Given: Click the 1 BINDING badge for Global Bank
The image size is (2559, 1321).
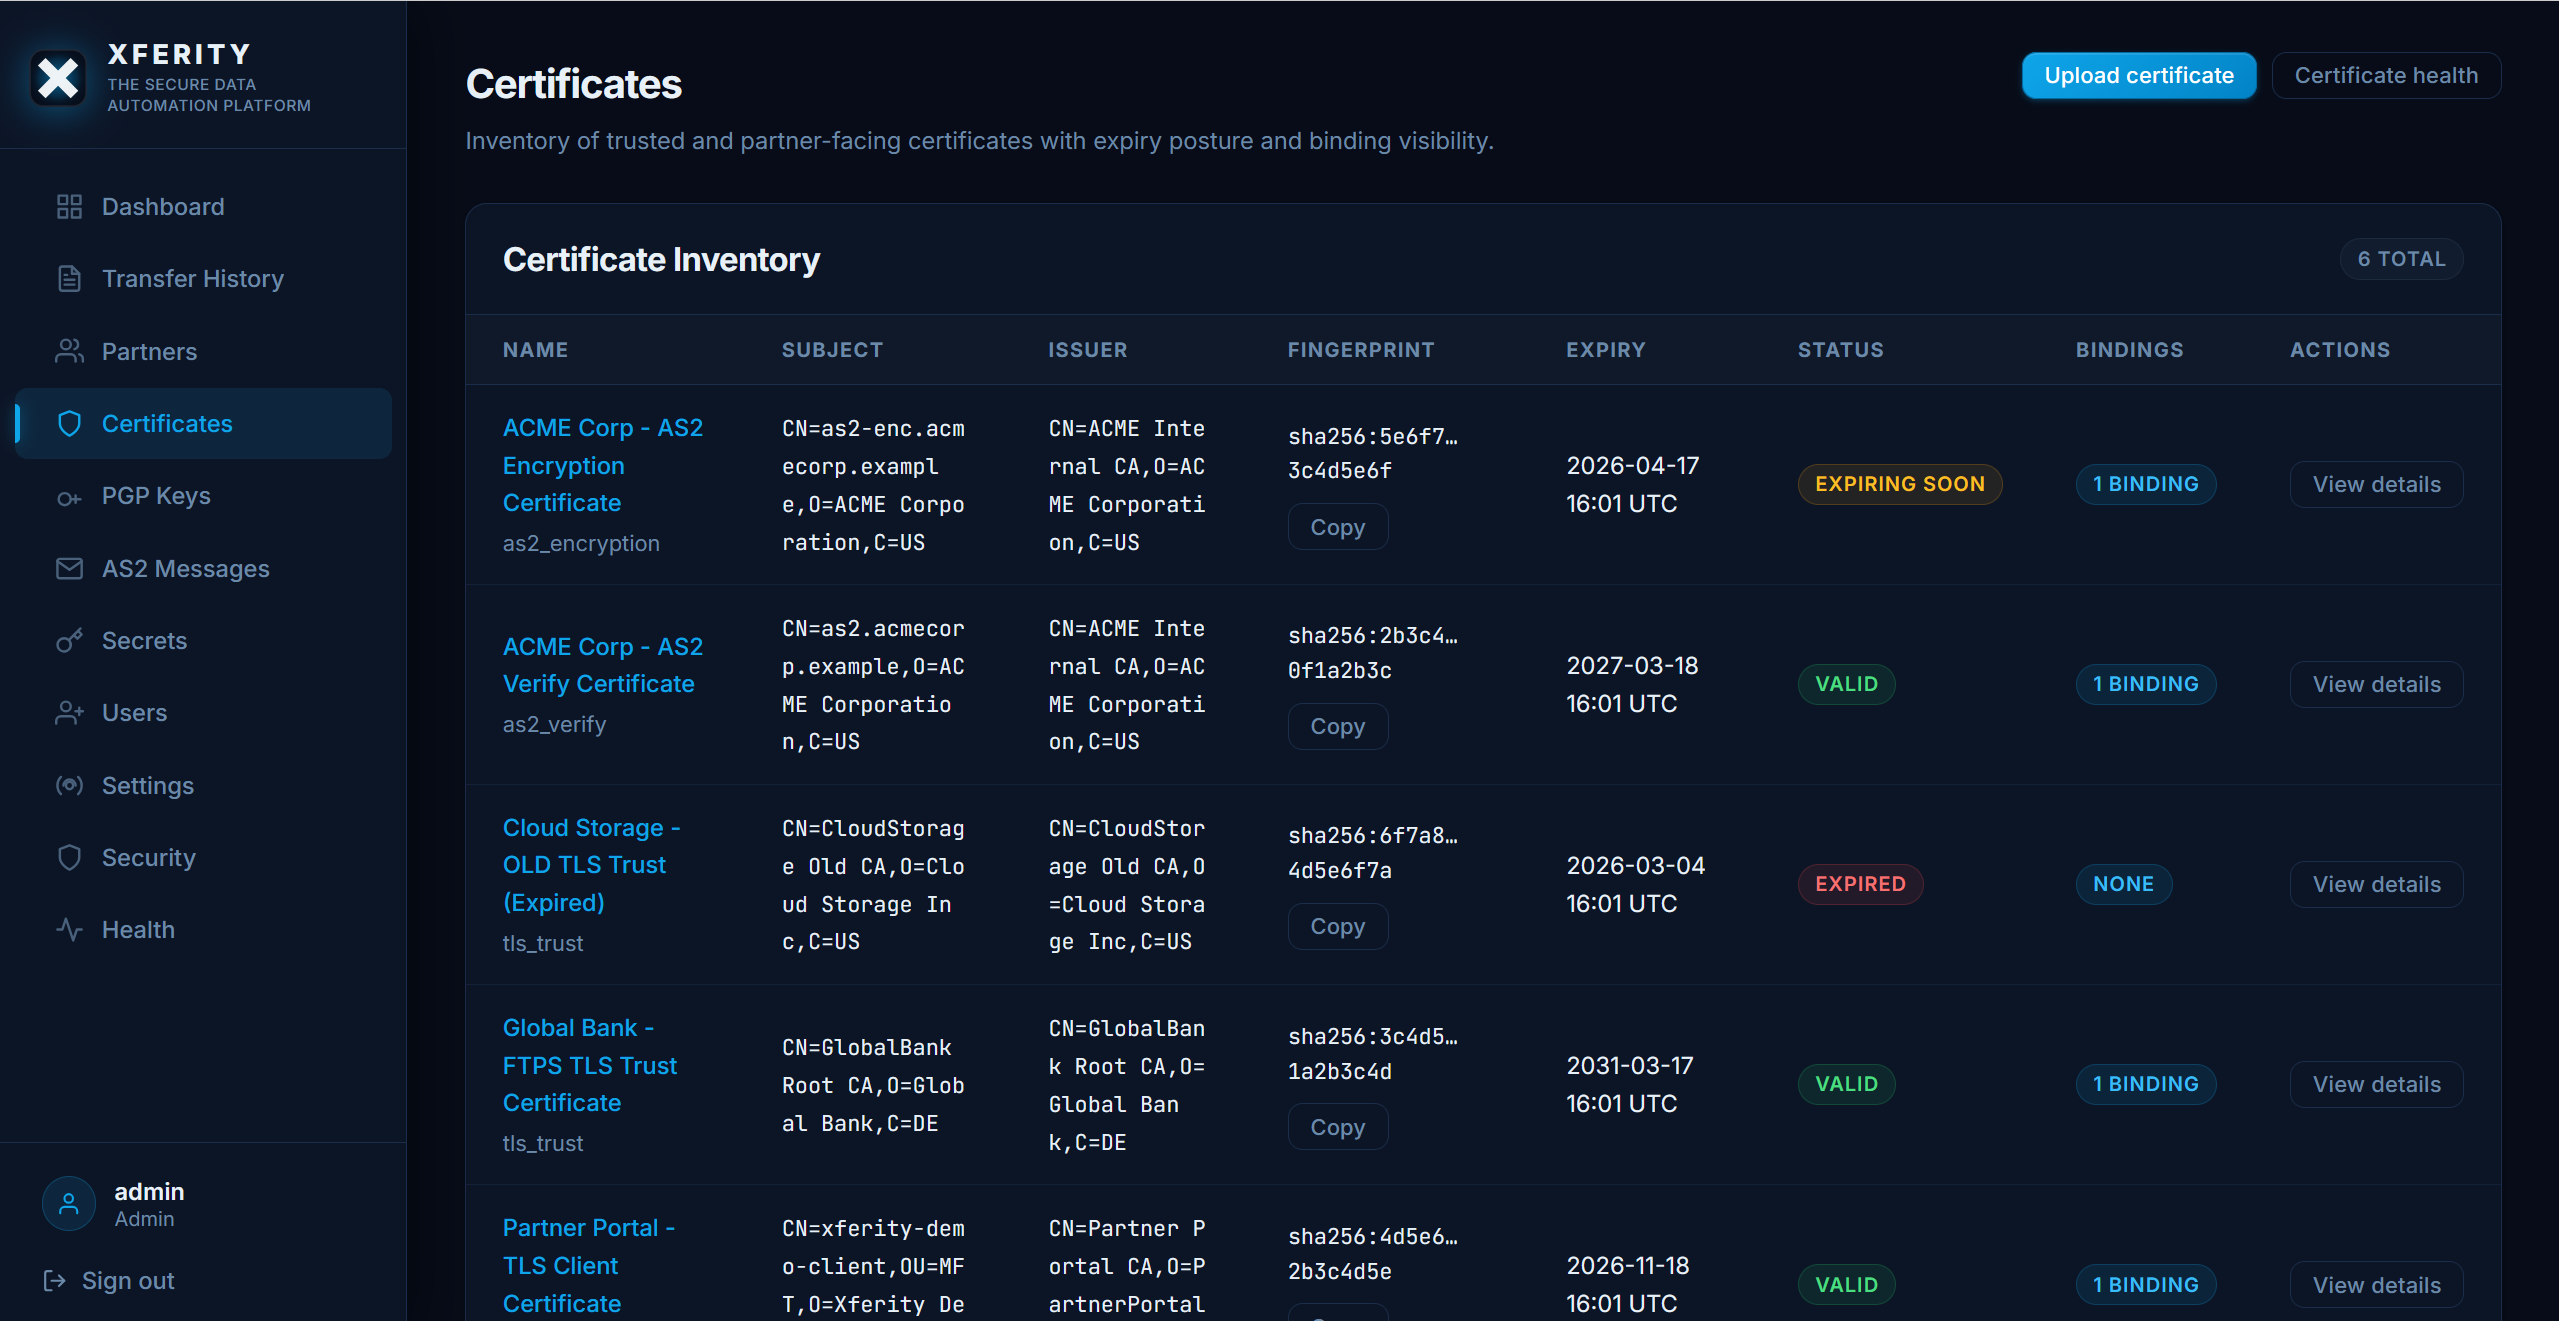Looking at the screenshot, I should [x=2145, y=1085].
